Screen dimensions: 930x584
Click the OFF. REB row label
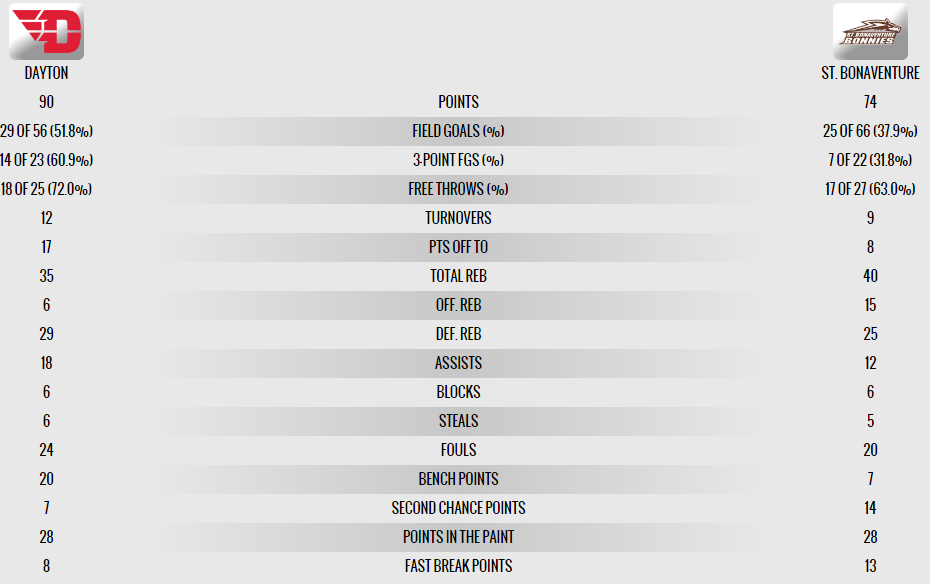pos(458,305)
